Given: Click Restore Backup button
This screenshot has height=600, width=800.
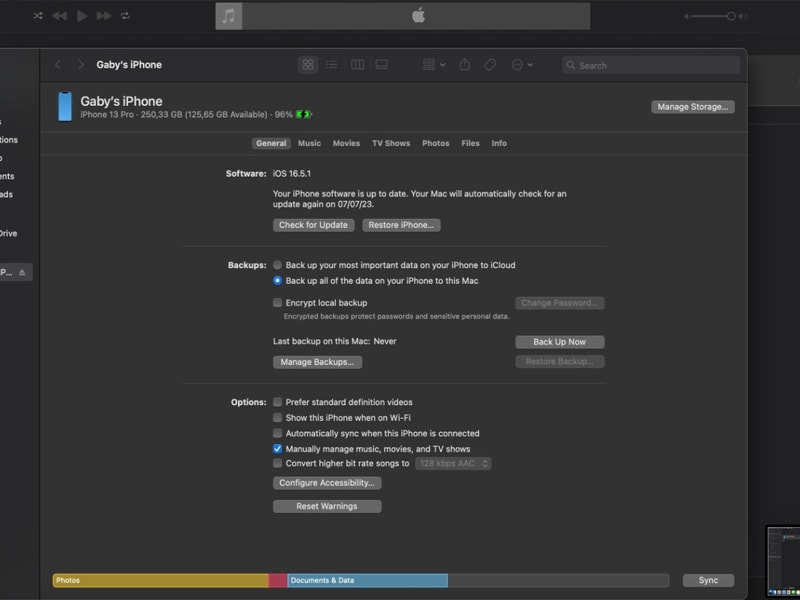Looking at the screenshot, I should (x=560, y=362).
